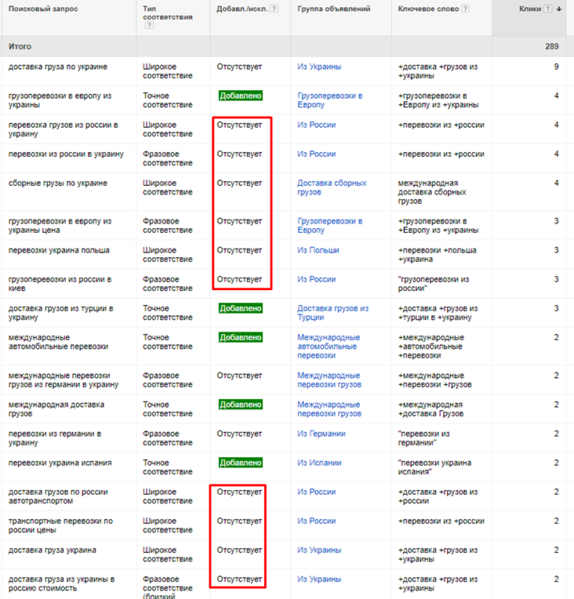Viewport: 574px width, 599px height.
Task: Click Широкое соответствие cell for 'сборные грузы по украине'
Action: tap(168, 187)
